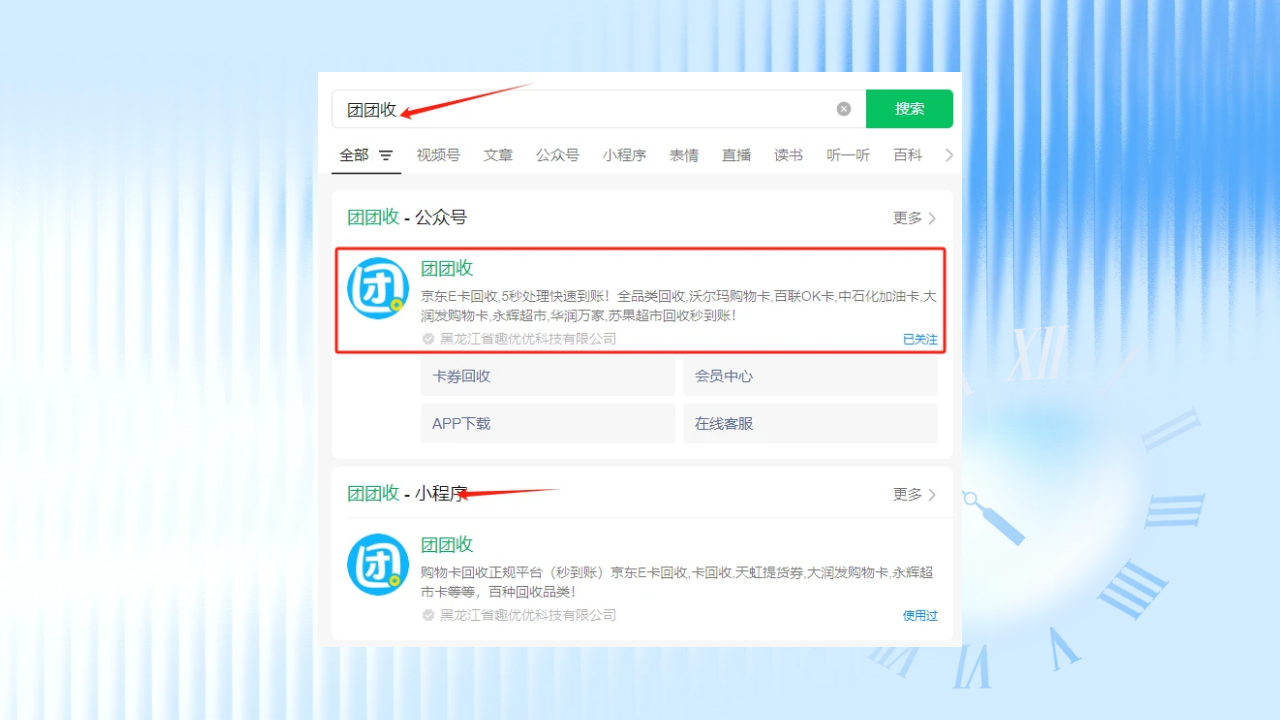Open 更多 in the 小程序 section
The image size is (1280, 720).
coord(914,494)
